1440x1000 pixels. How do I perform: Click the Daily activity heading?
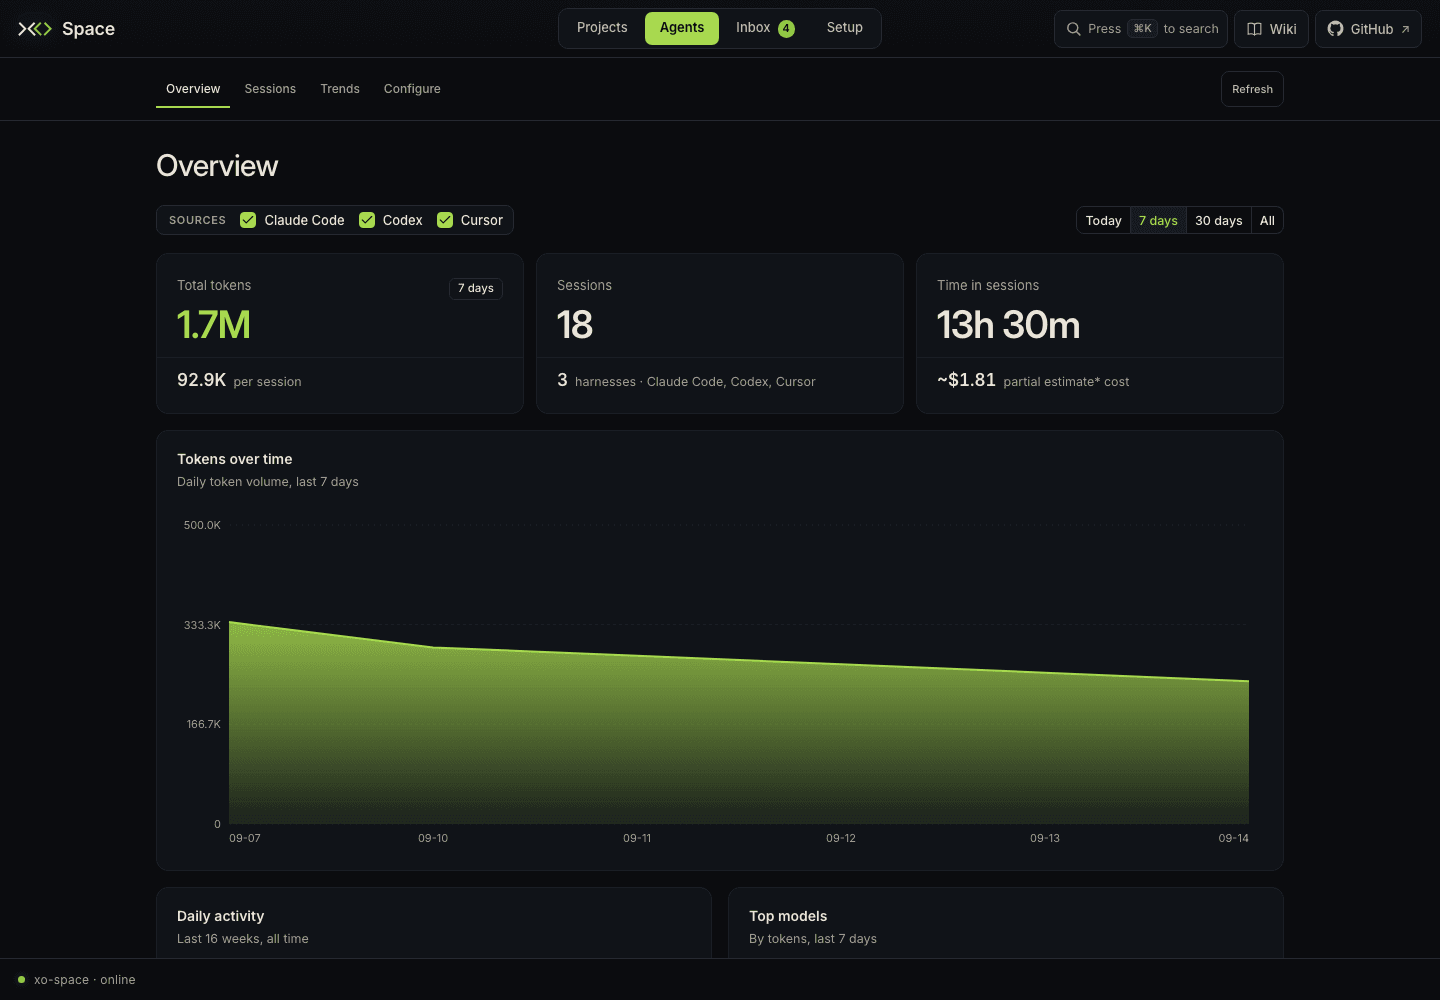point(221,916)
